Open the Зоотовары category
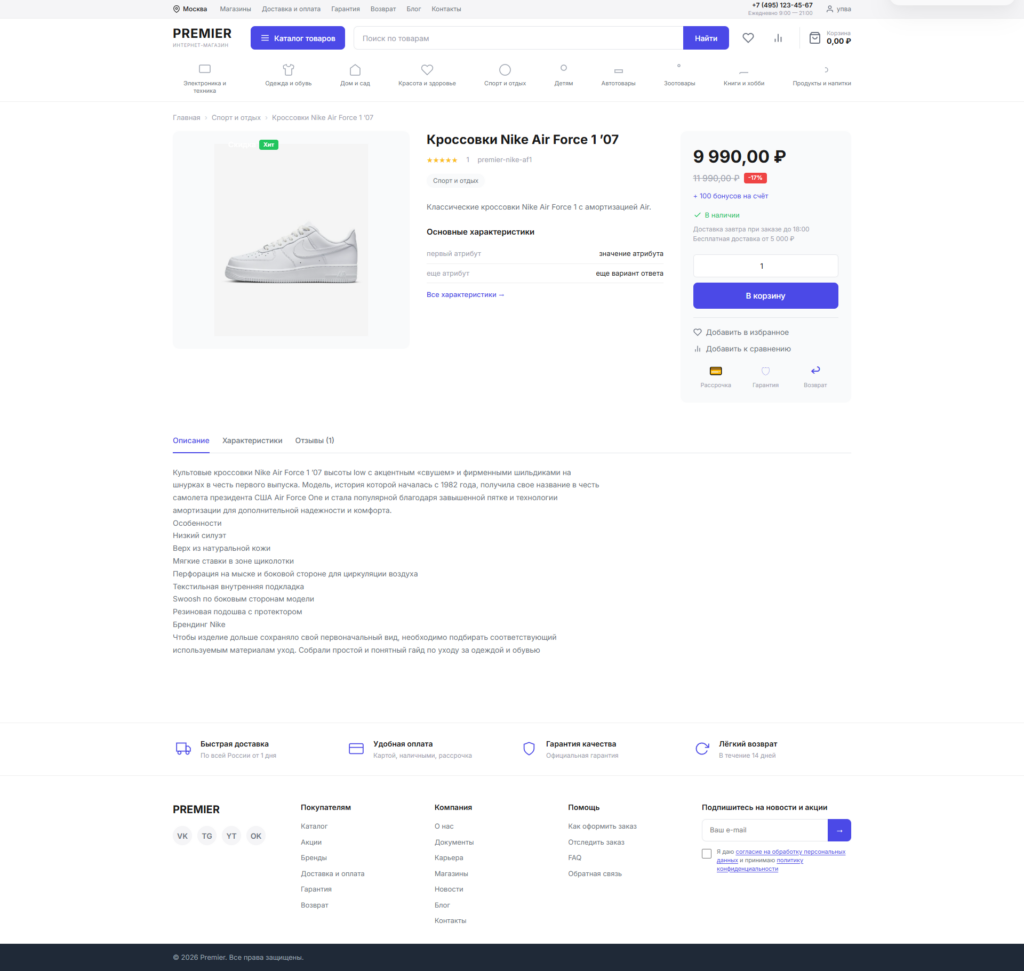This screenshot has height=971, width=1024. (x=679, y=75)
